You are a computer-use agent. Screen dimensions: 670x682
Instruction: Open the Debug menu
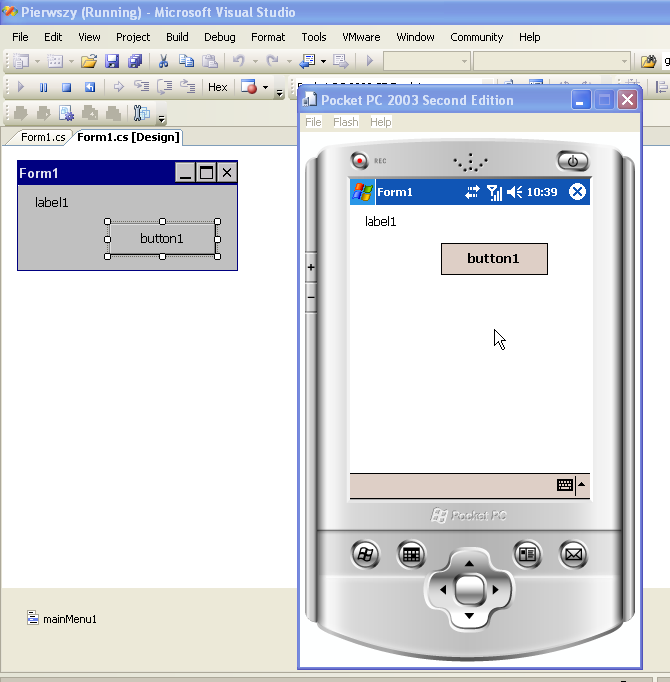pyautogui.click(x=220, y=37)
